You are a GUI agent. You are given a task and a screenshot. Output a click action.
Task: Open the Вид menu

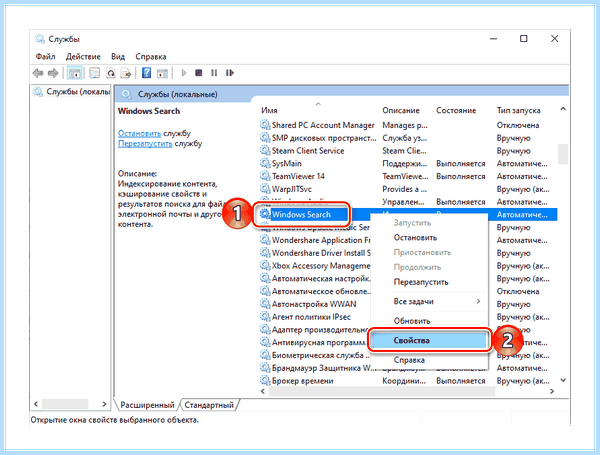tap(118, 57)
